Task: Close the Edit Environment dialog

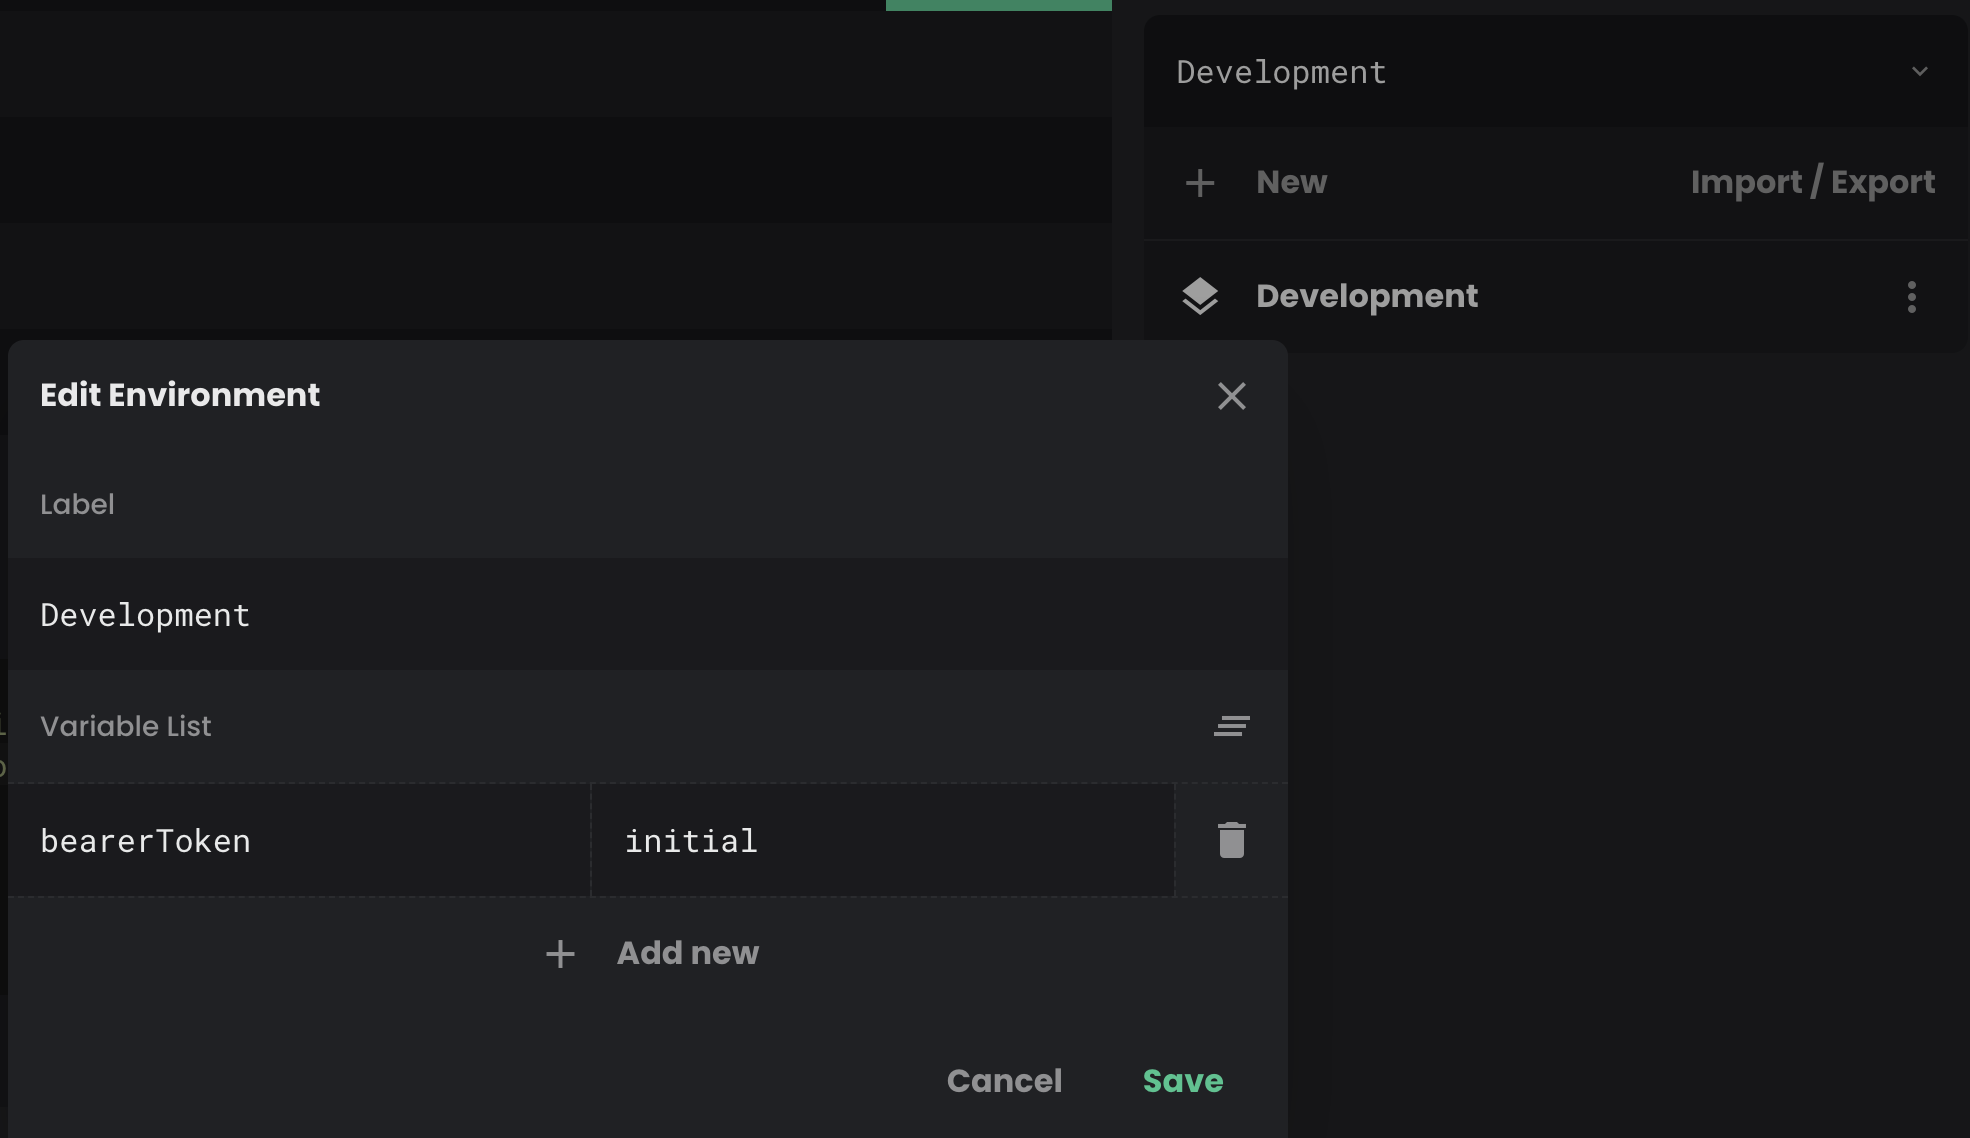Action: [x=1231, y=396]
